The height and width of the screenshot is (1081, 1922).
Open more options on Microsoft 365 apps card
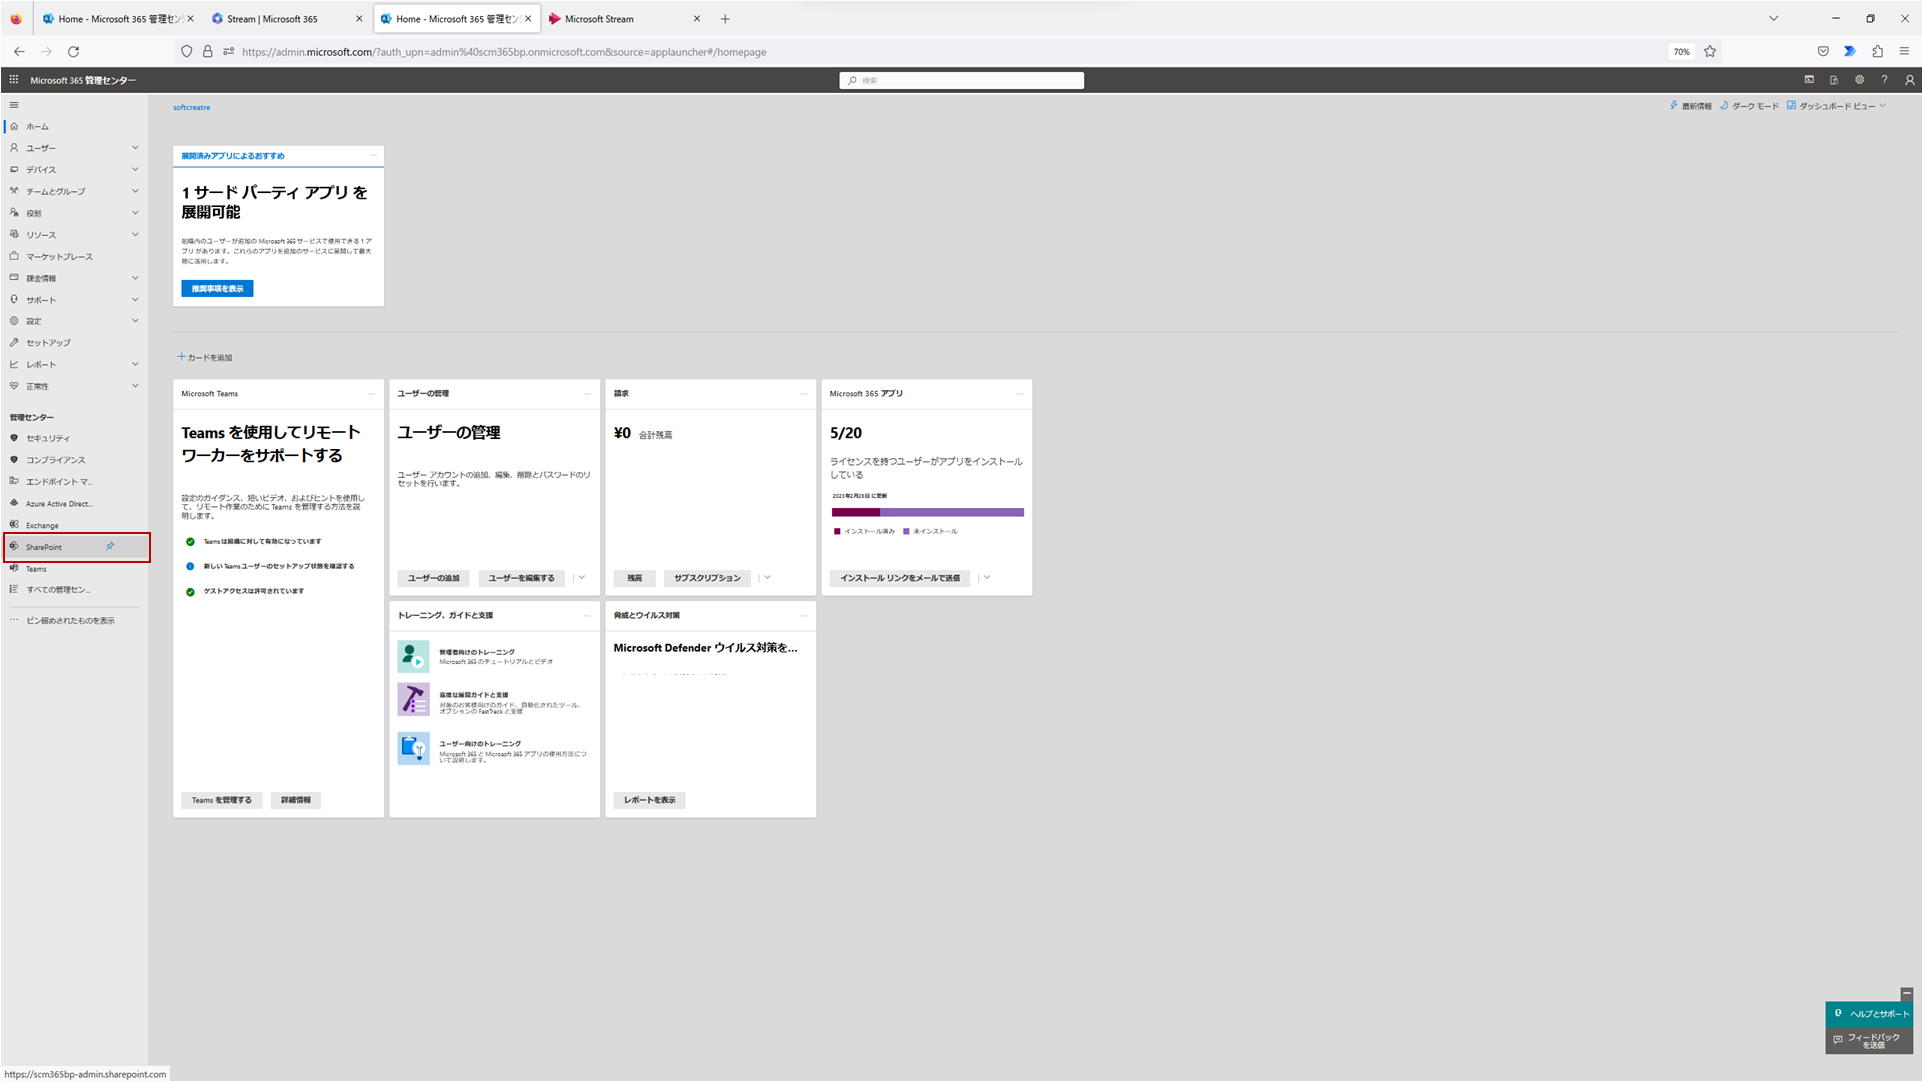(1020, 394)
